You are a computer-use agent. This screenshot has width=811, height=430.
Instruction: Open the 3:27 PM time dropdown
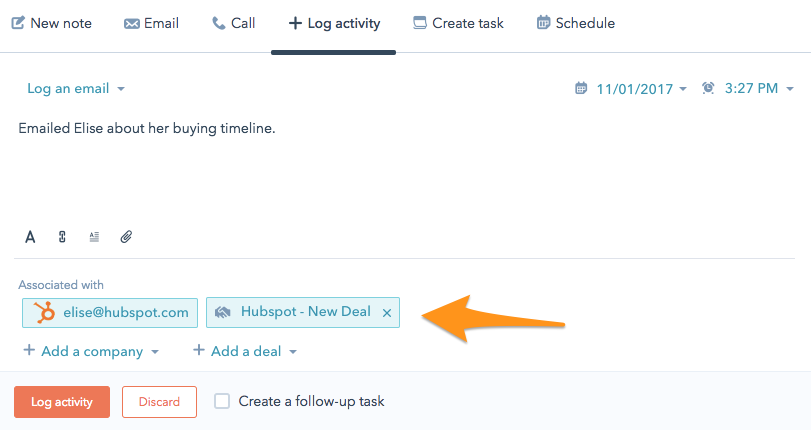tap(758, 88)
